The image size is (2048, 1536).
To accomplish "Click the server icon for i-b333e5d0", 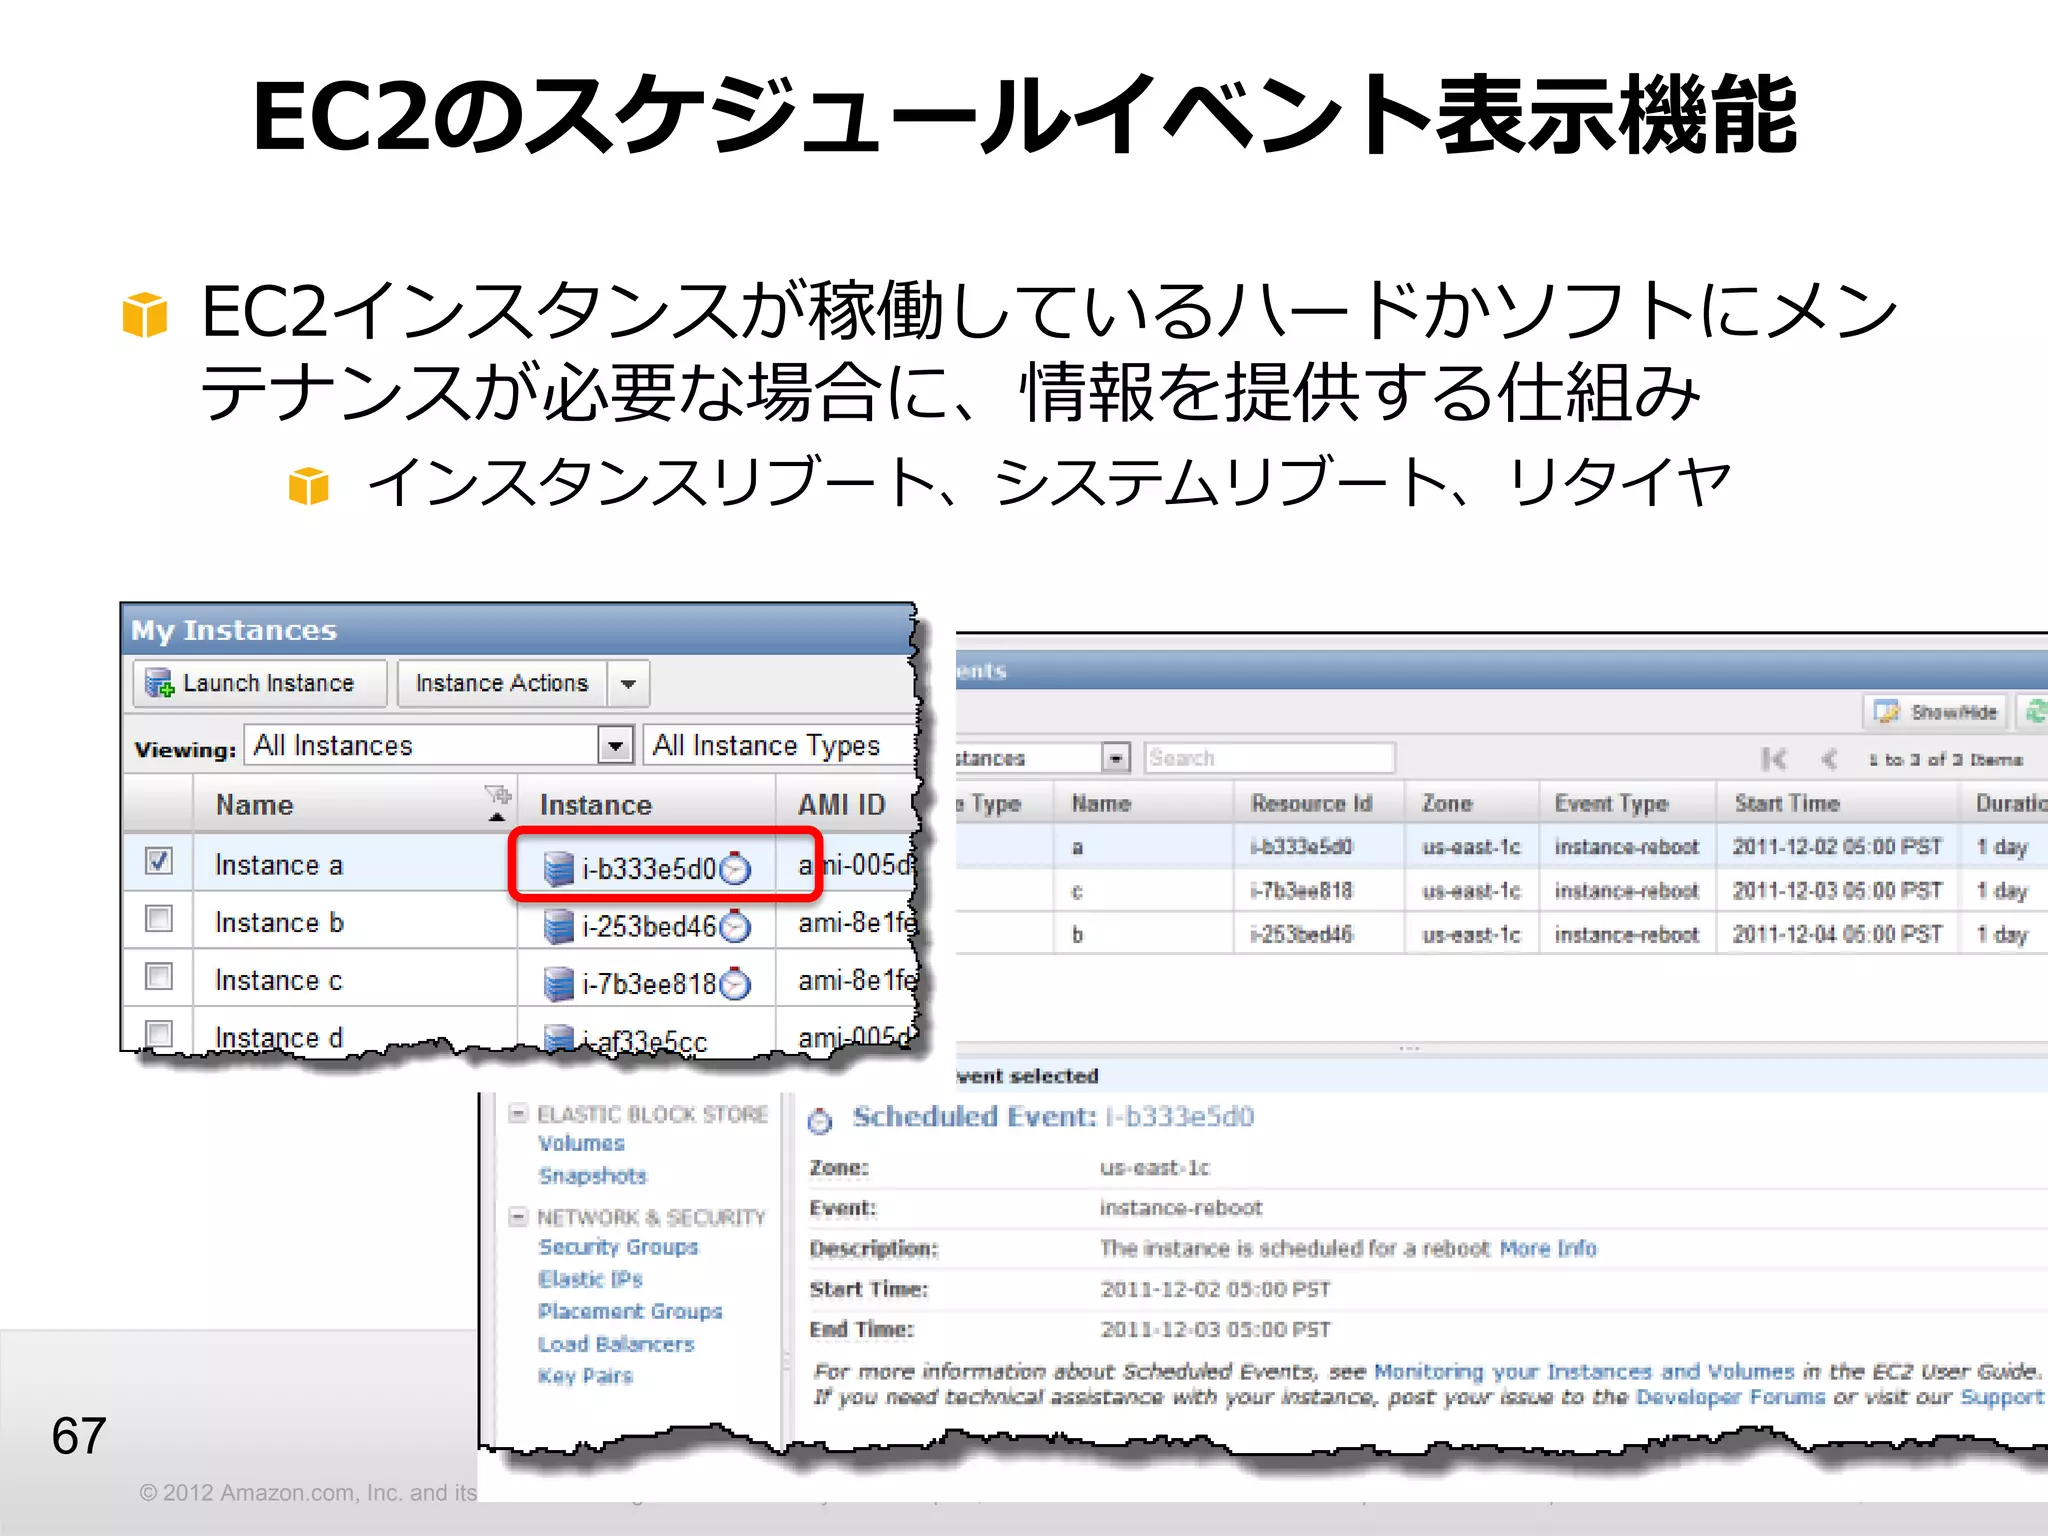I will point(558,868).
